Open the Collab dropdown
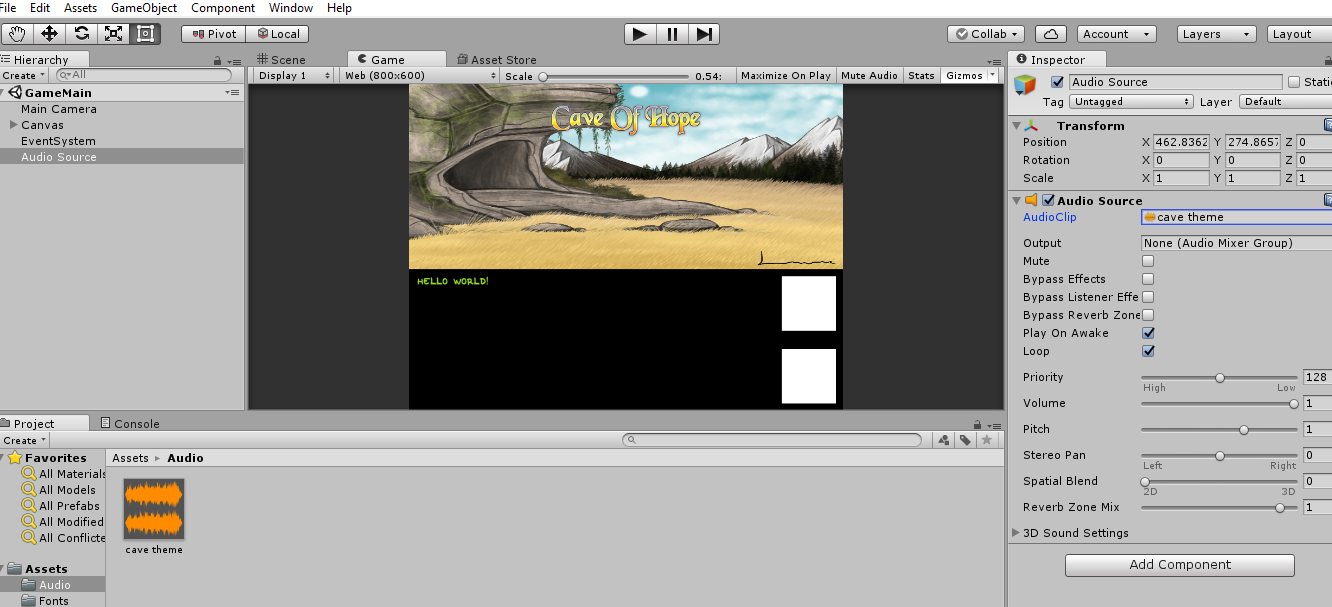This screenshot has height=607, width=1332. [x=986, y=34]
